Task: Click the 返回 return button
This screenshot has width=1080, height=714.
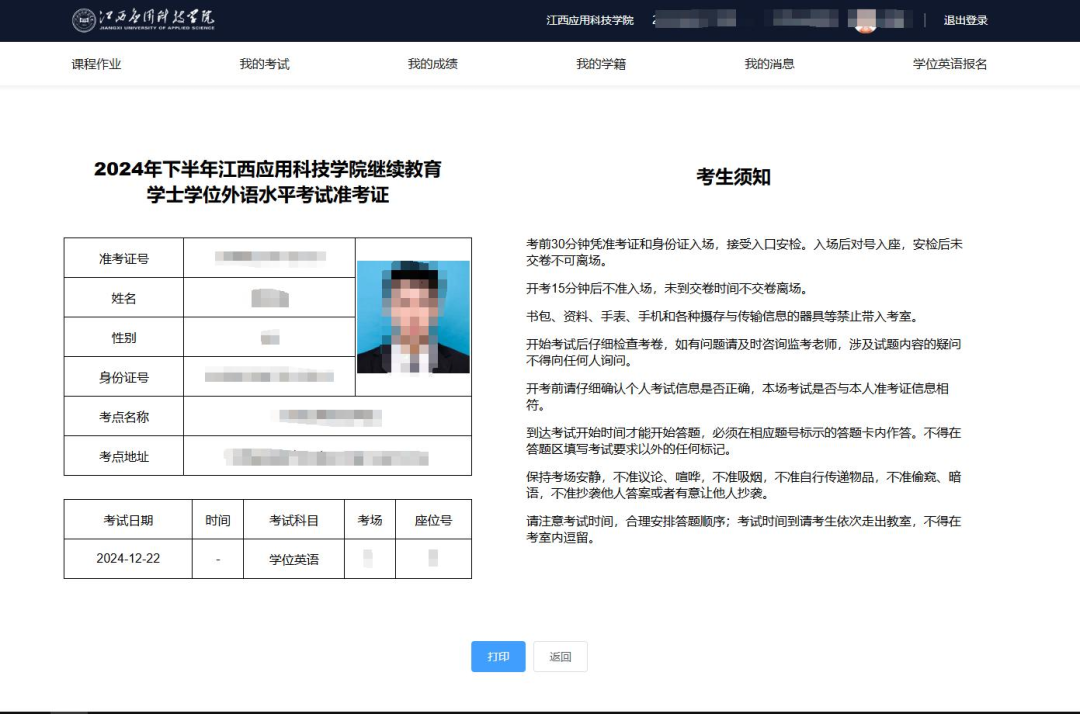Action: (560, 657)
